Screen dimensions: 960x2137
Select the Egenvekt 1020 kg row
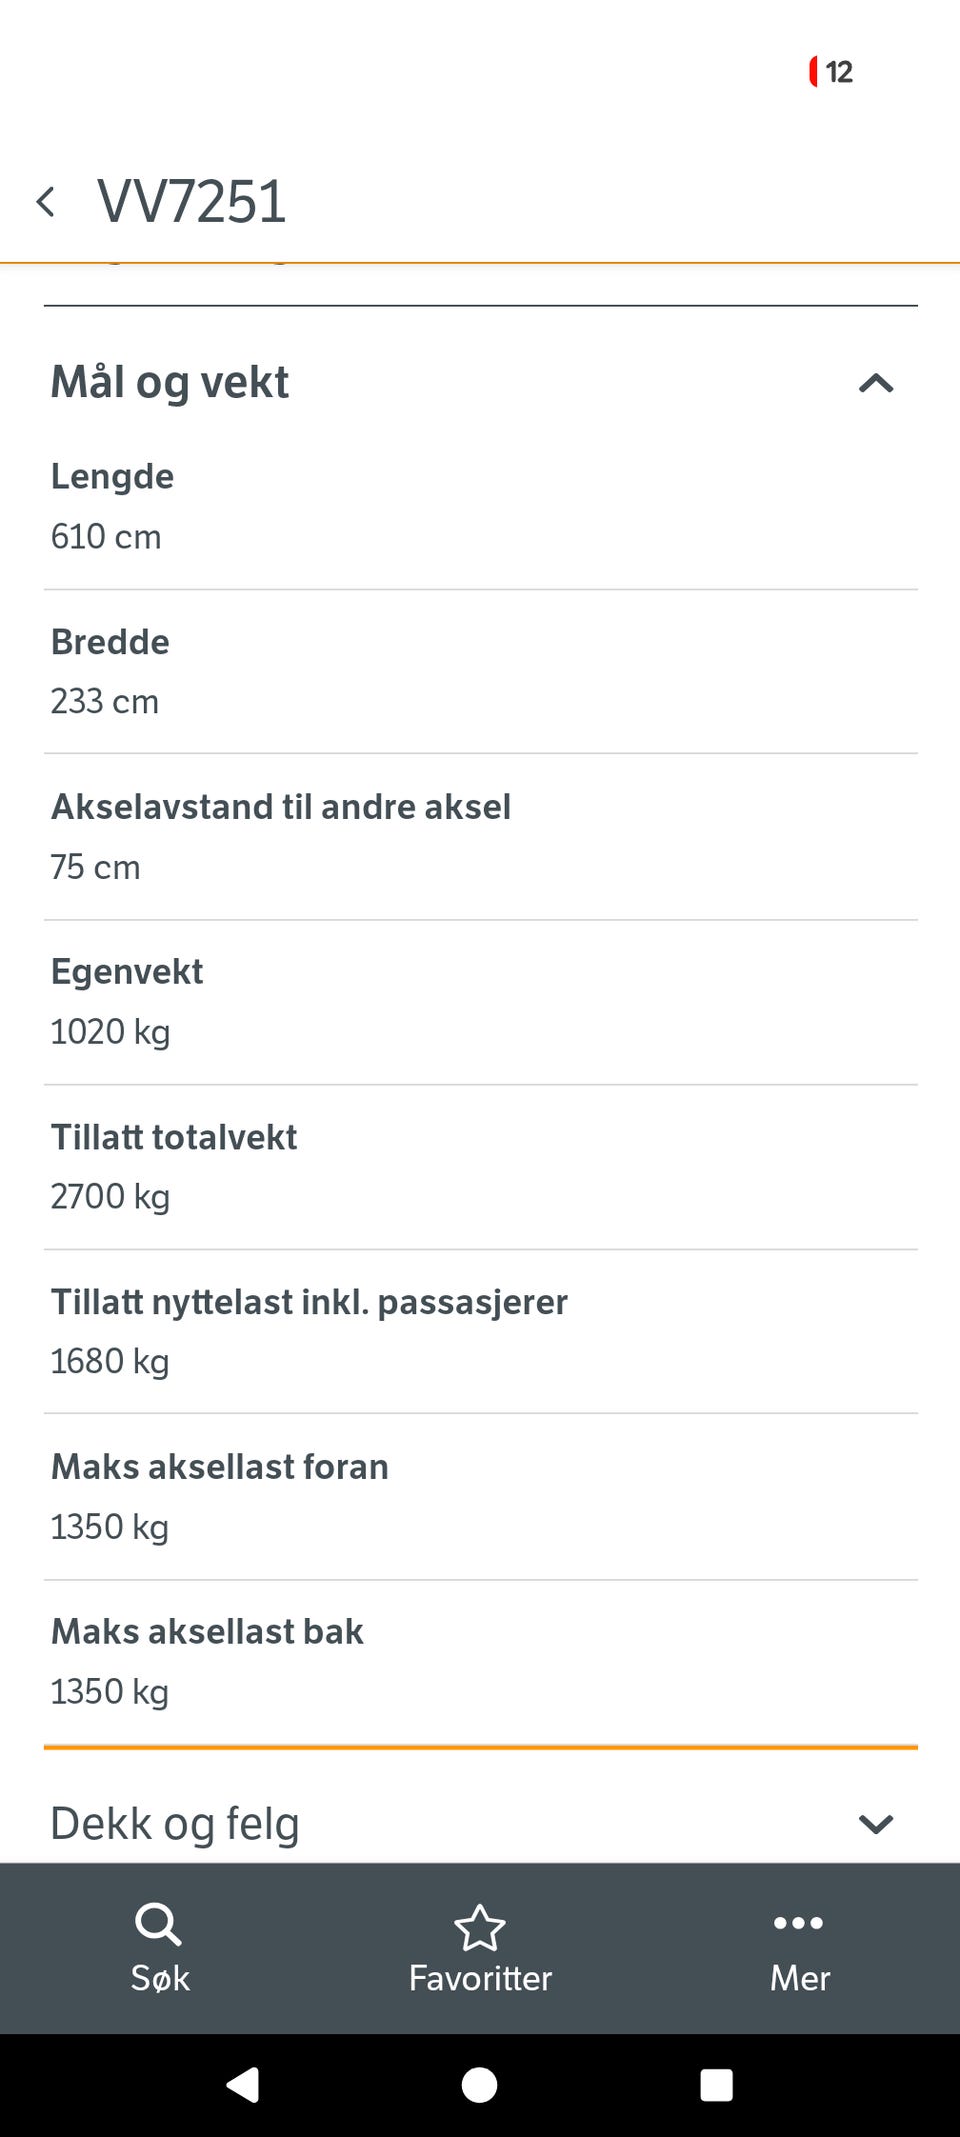[x=480, y=1002]
